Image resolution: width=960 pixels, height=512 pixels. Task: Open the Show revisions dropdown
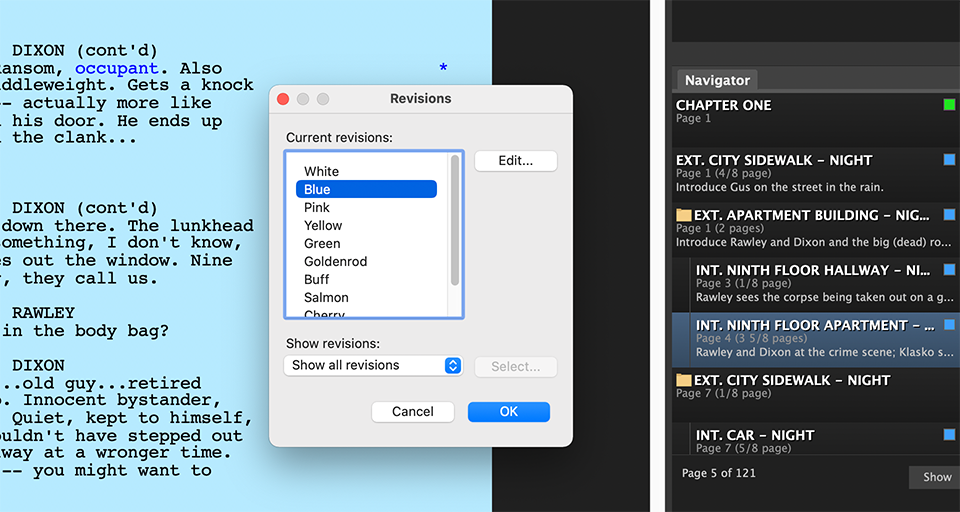coord(372,366)
